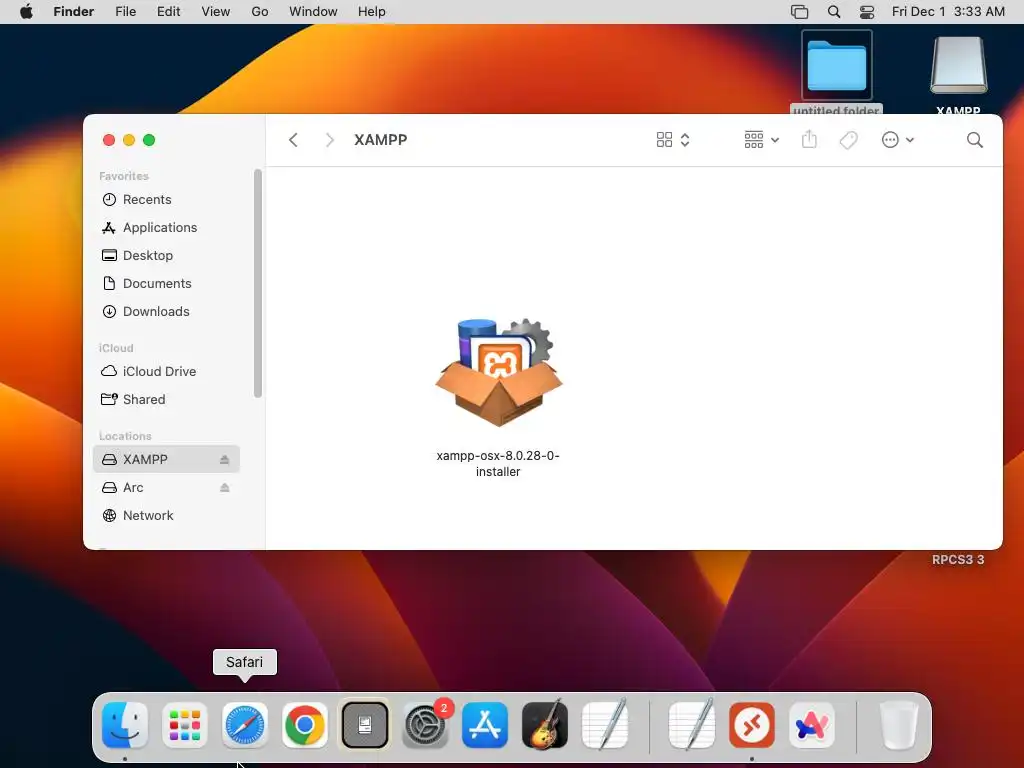Select XAMPP volume in Locations
This screenshot has height=768, width=1024.
click(x=167, y=459)
